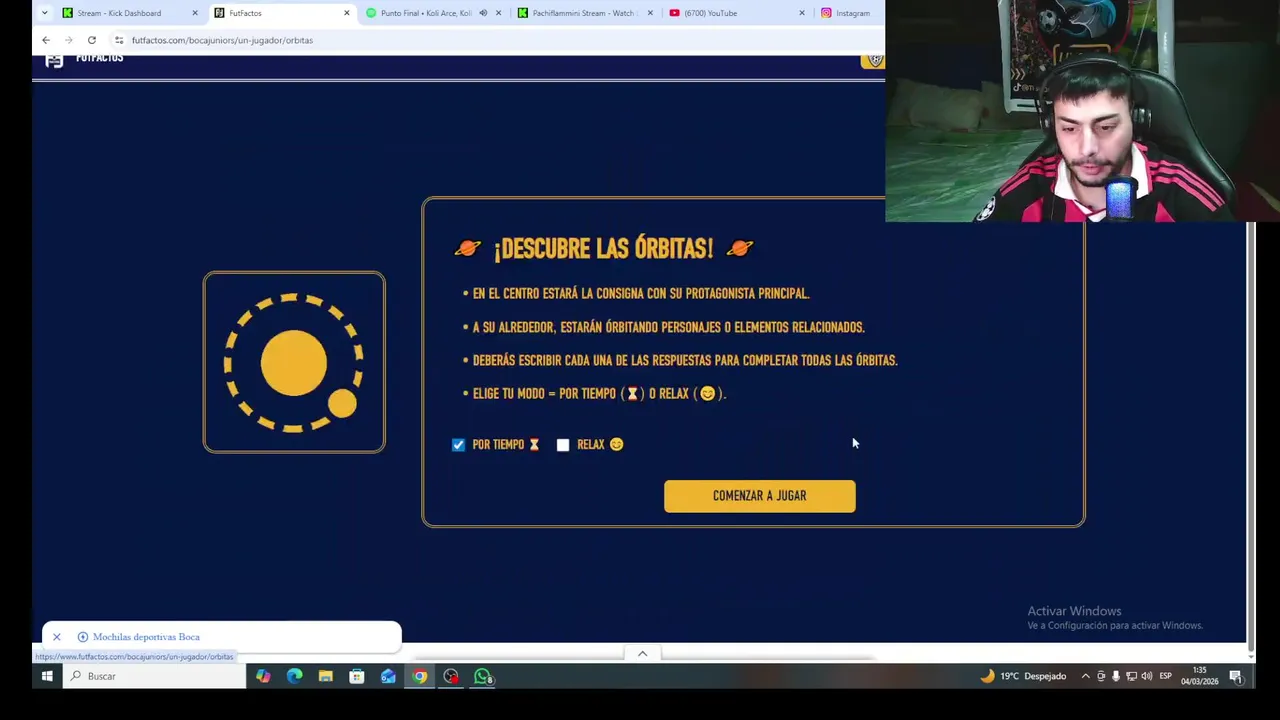Open Microsoft Edge from the taskbar

point(294,676)
